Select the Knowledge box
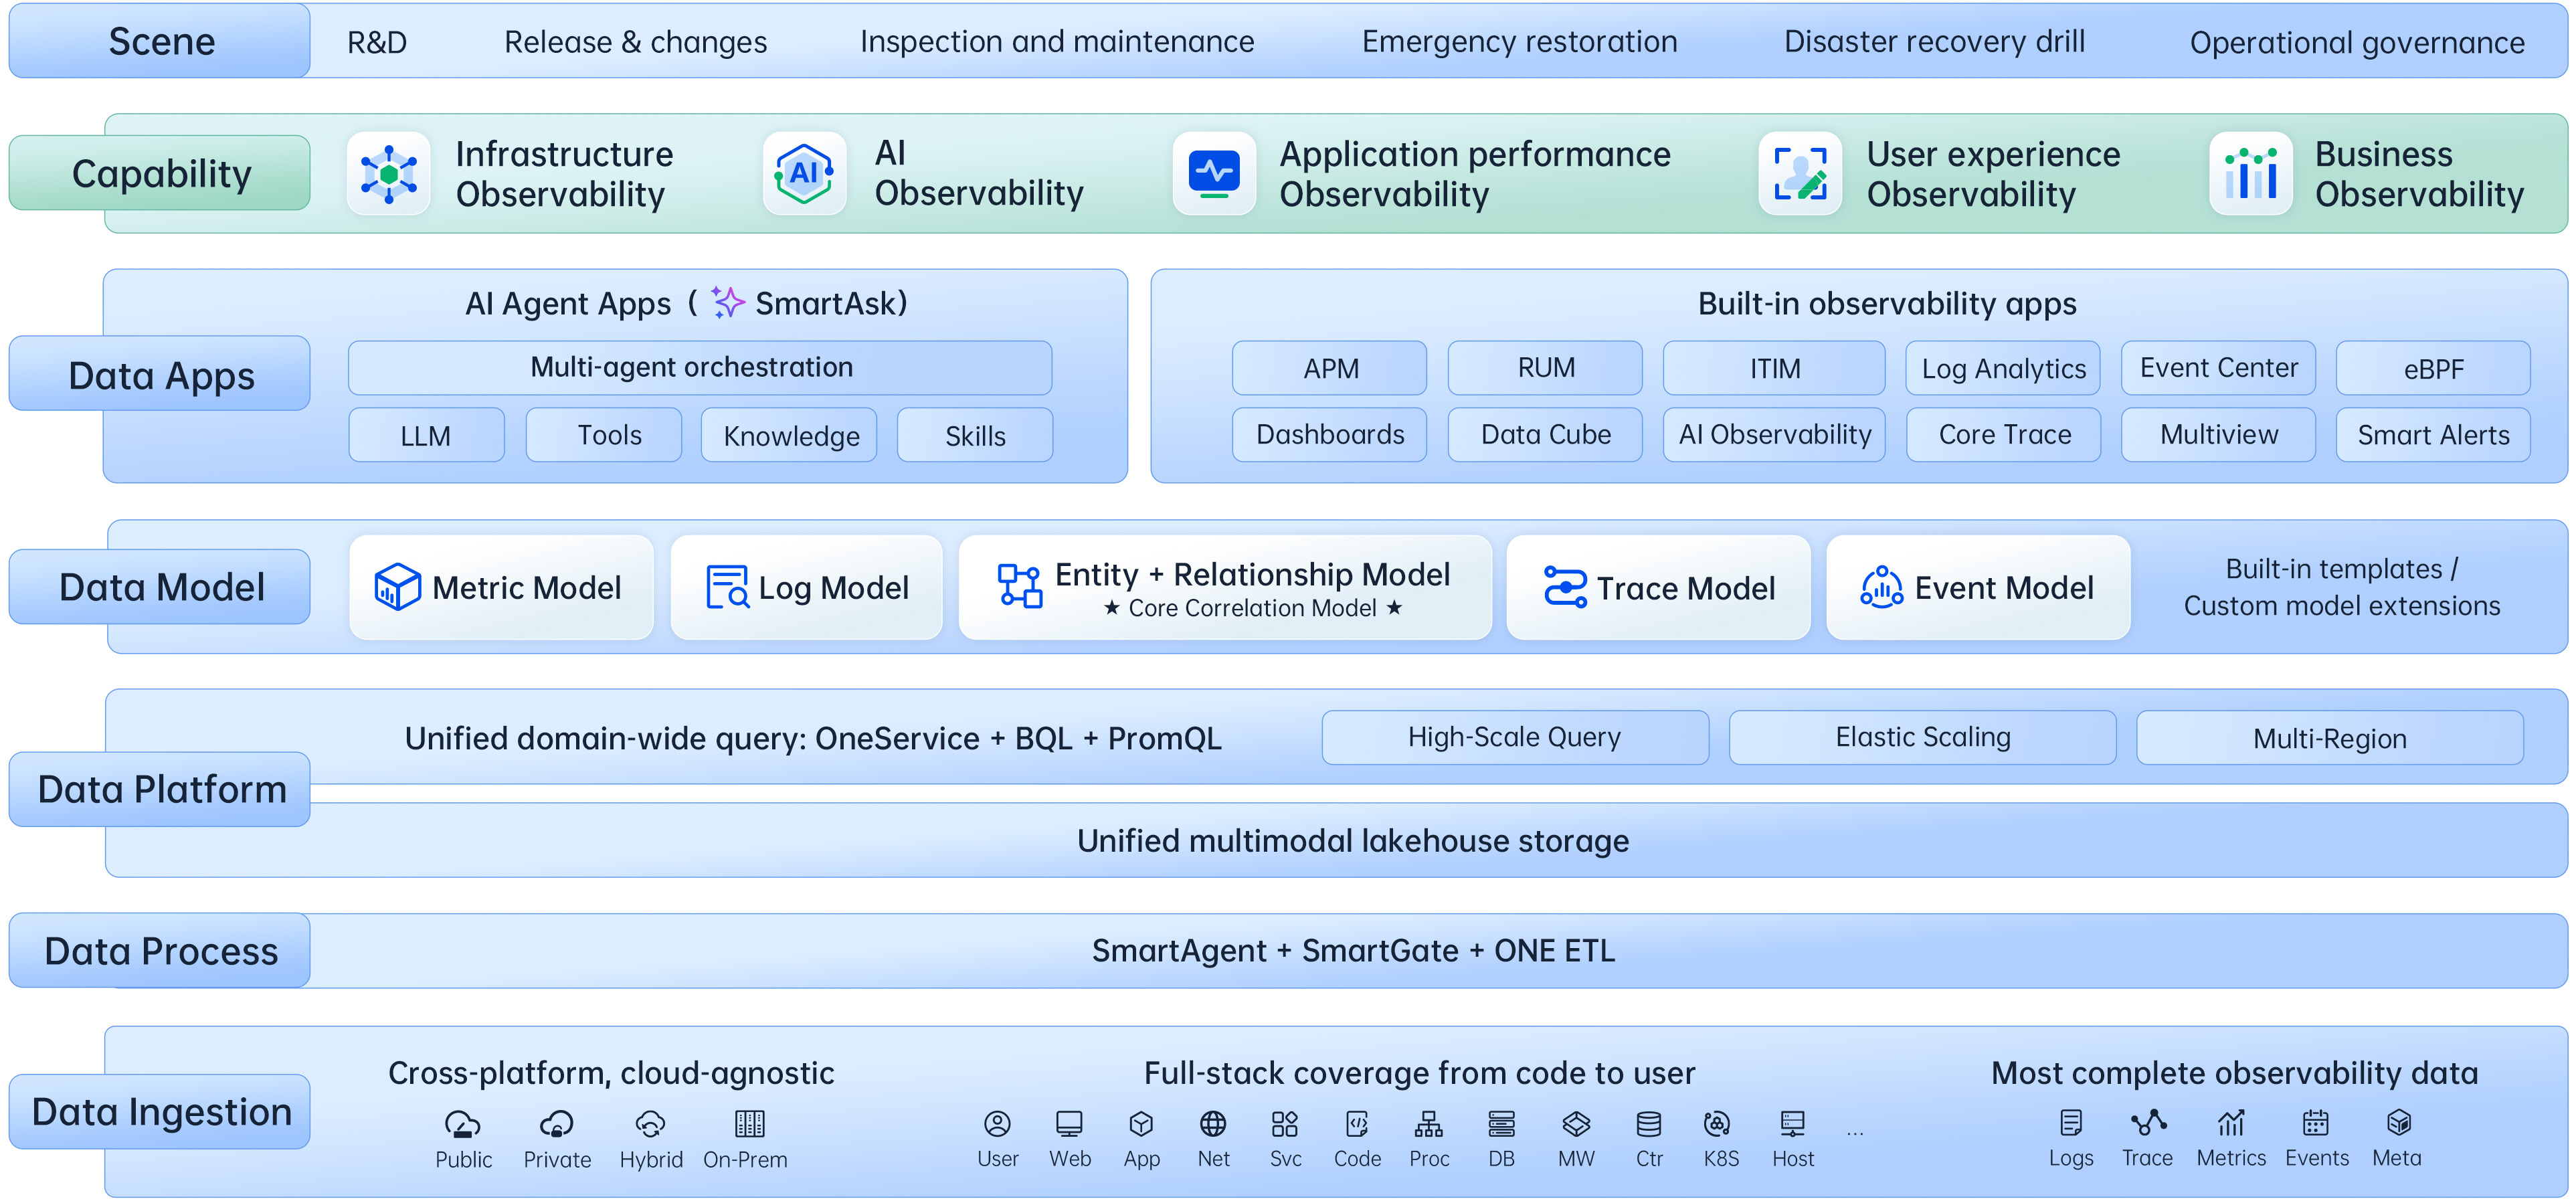This screenshot has height=1201, width=2576. pyautogui.click(x=789, y=435)
